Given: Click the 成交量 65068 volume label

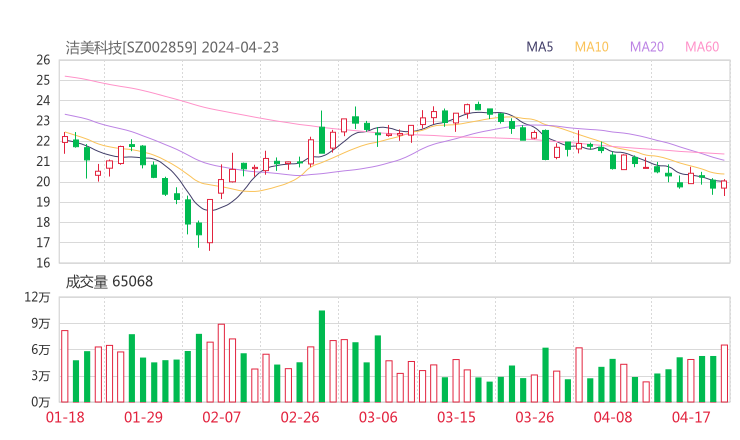Looking at the screenshot, I should coord(109,281).
